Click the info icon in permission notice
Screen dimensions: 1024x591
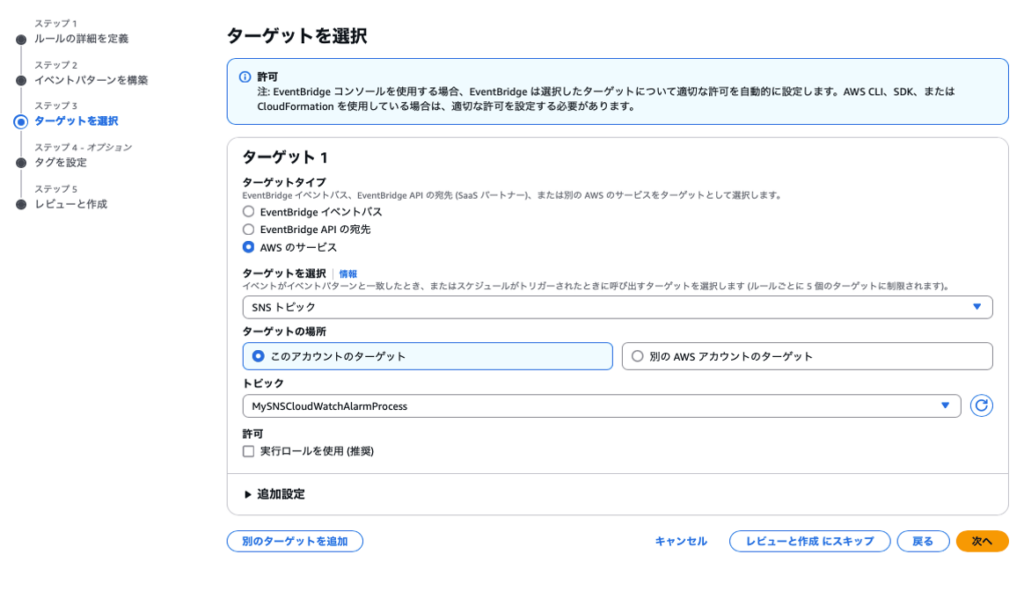click(x=245, y=76)
